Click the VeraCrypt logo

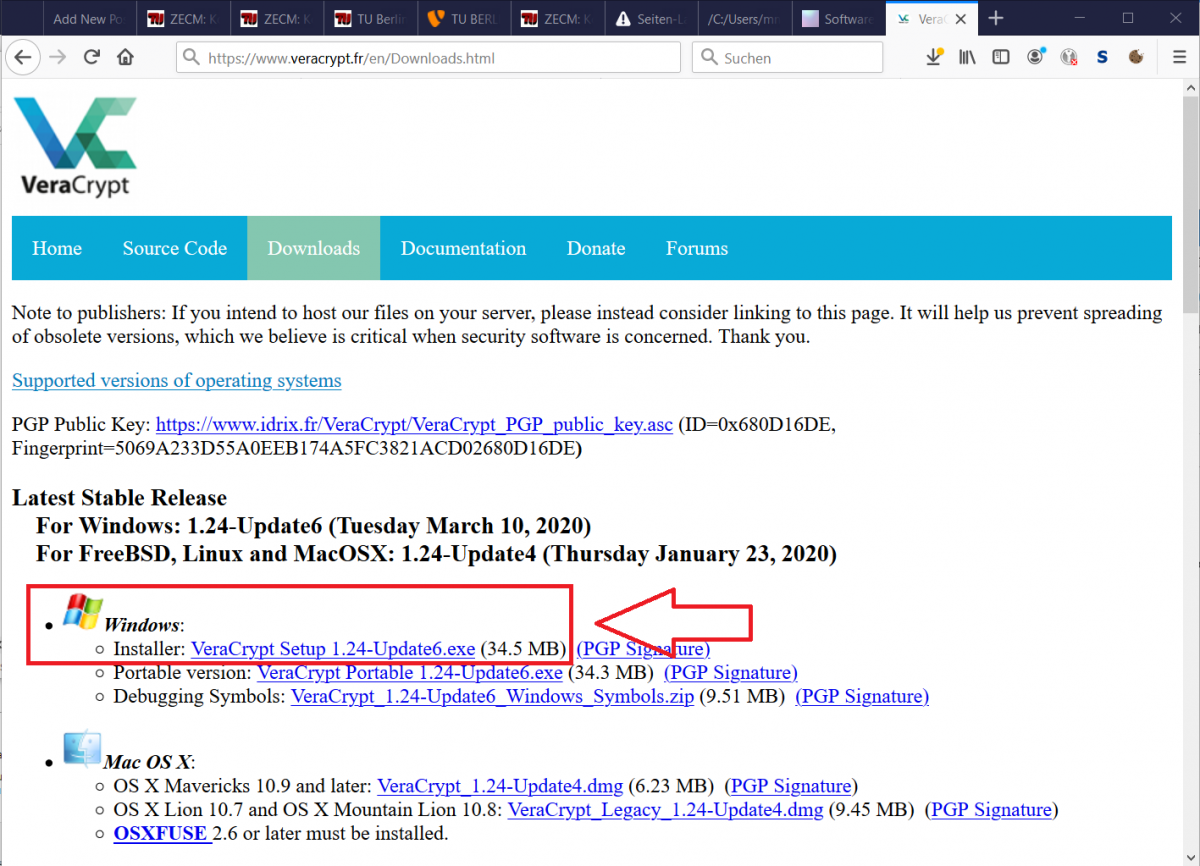click(75, 147)
